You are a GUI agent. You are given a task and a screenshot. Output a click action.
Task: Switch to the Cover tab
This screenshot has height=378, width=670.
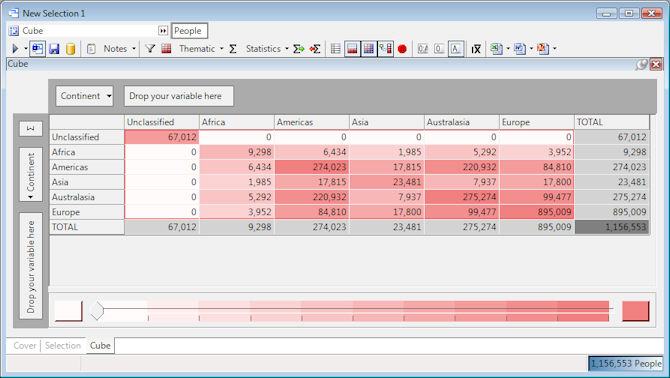[x=24, y=346]
